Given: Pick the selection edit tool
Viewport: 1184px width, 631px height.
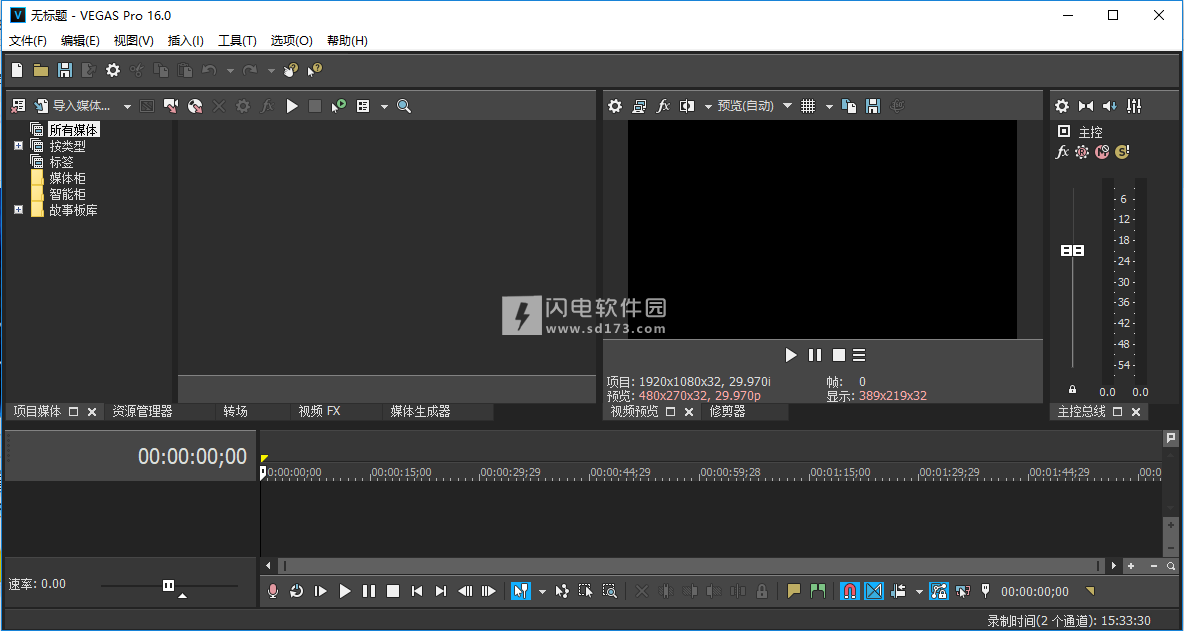Looking at the screenshot, I should click(x=585, y=591).
